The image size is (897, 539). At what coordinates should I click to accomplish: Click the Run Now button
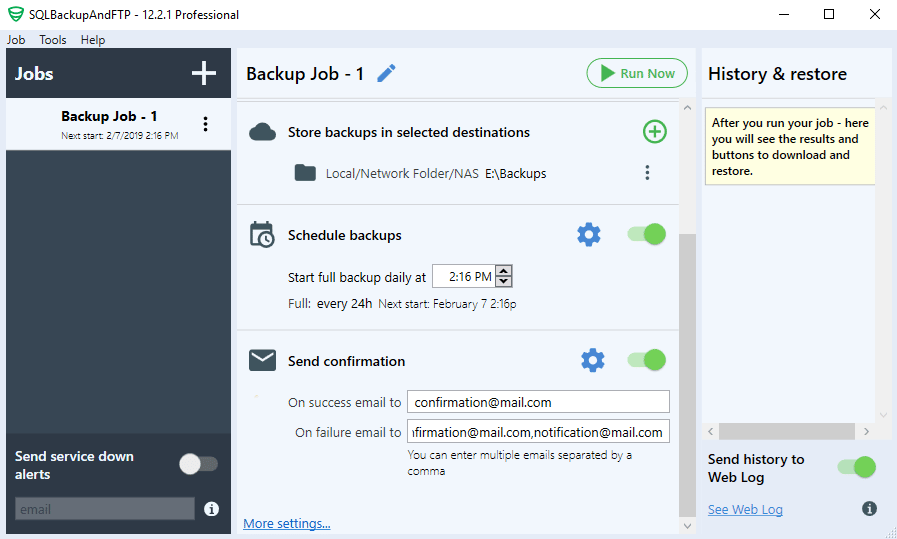pyautogui.click(x=637, y=73)
